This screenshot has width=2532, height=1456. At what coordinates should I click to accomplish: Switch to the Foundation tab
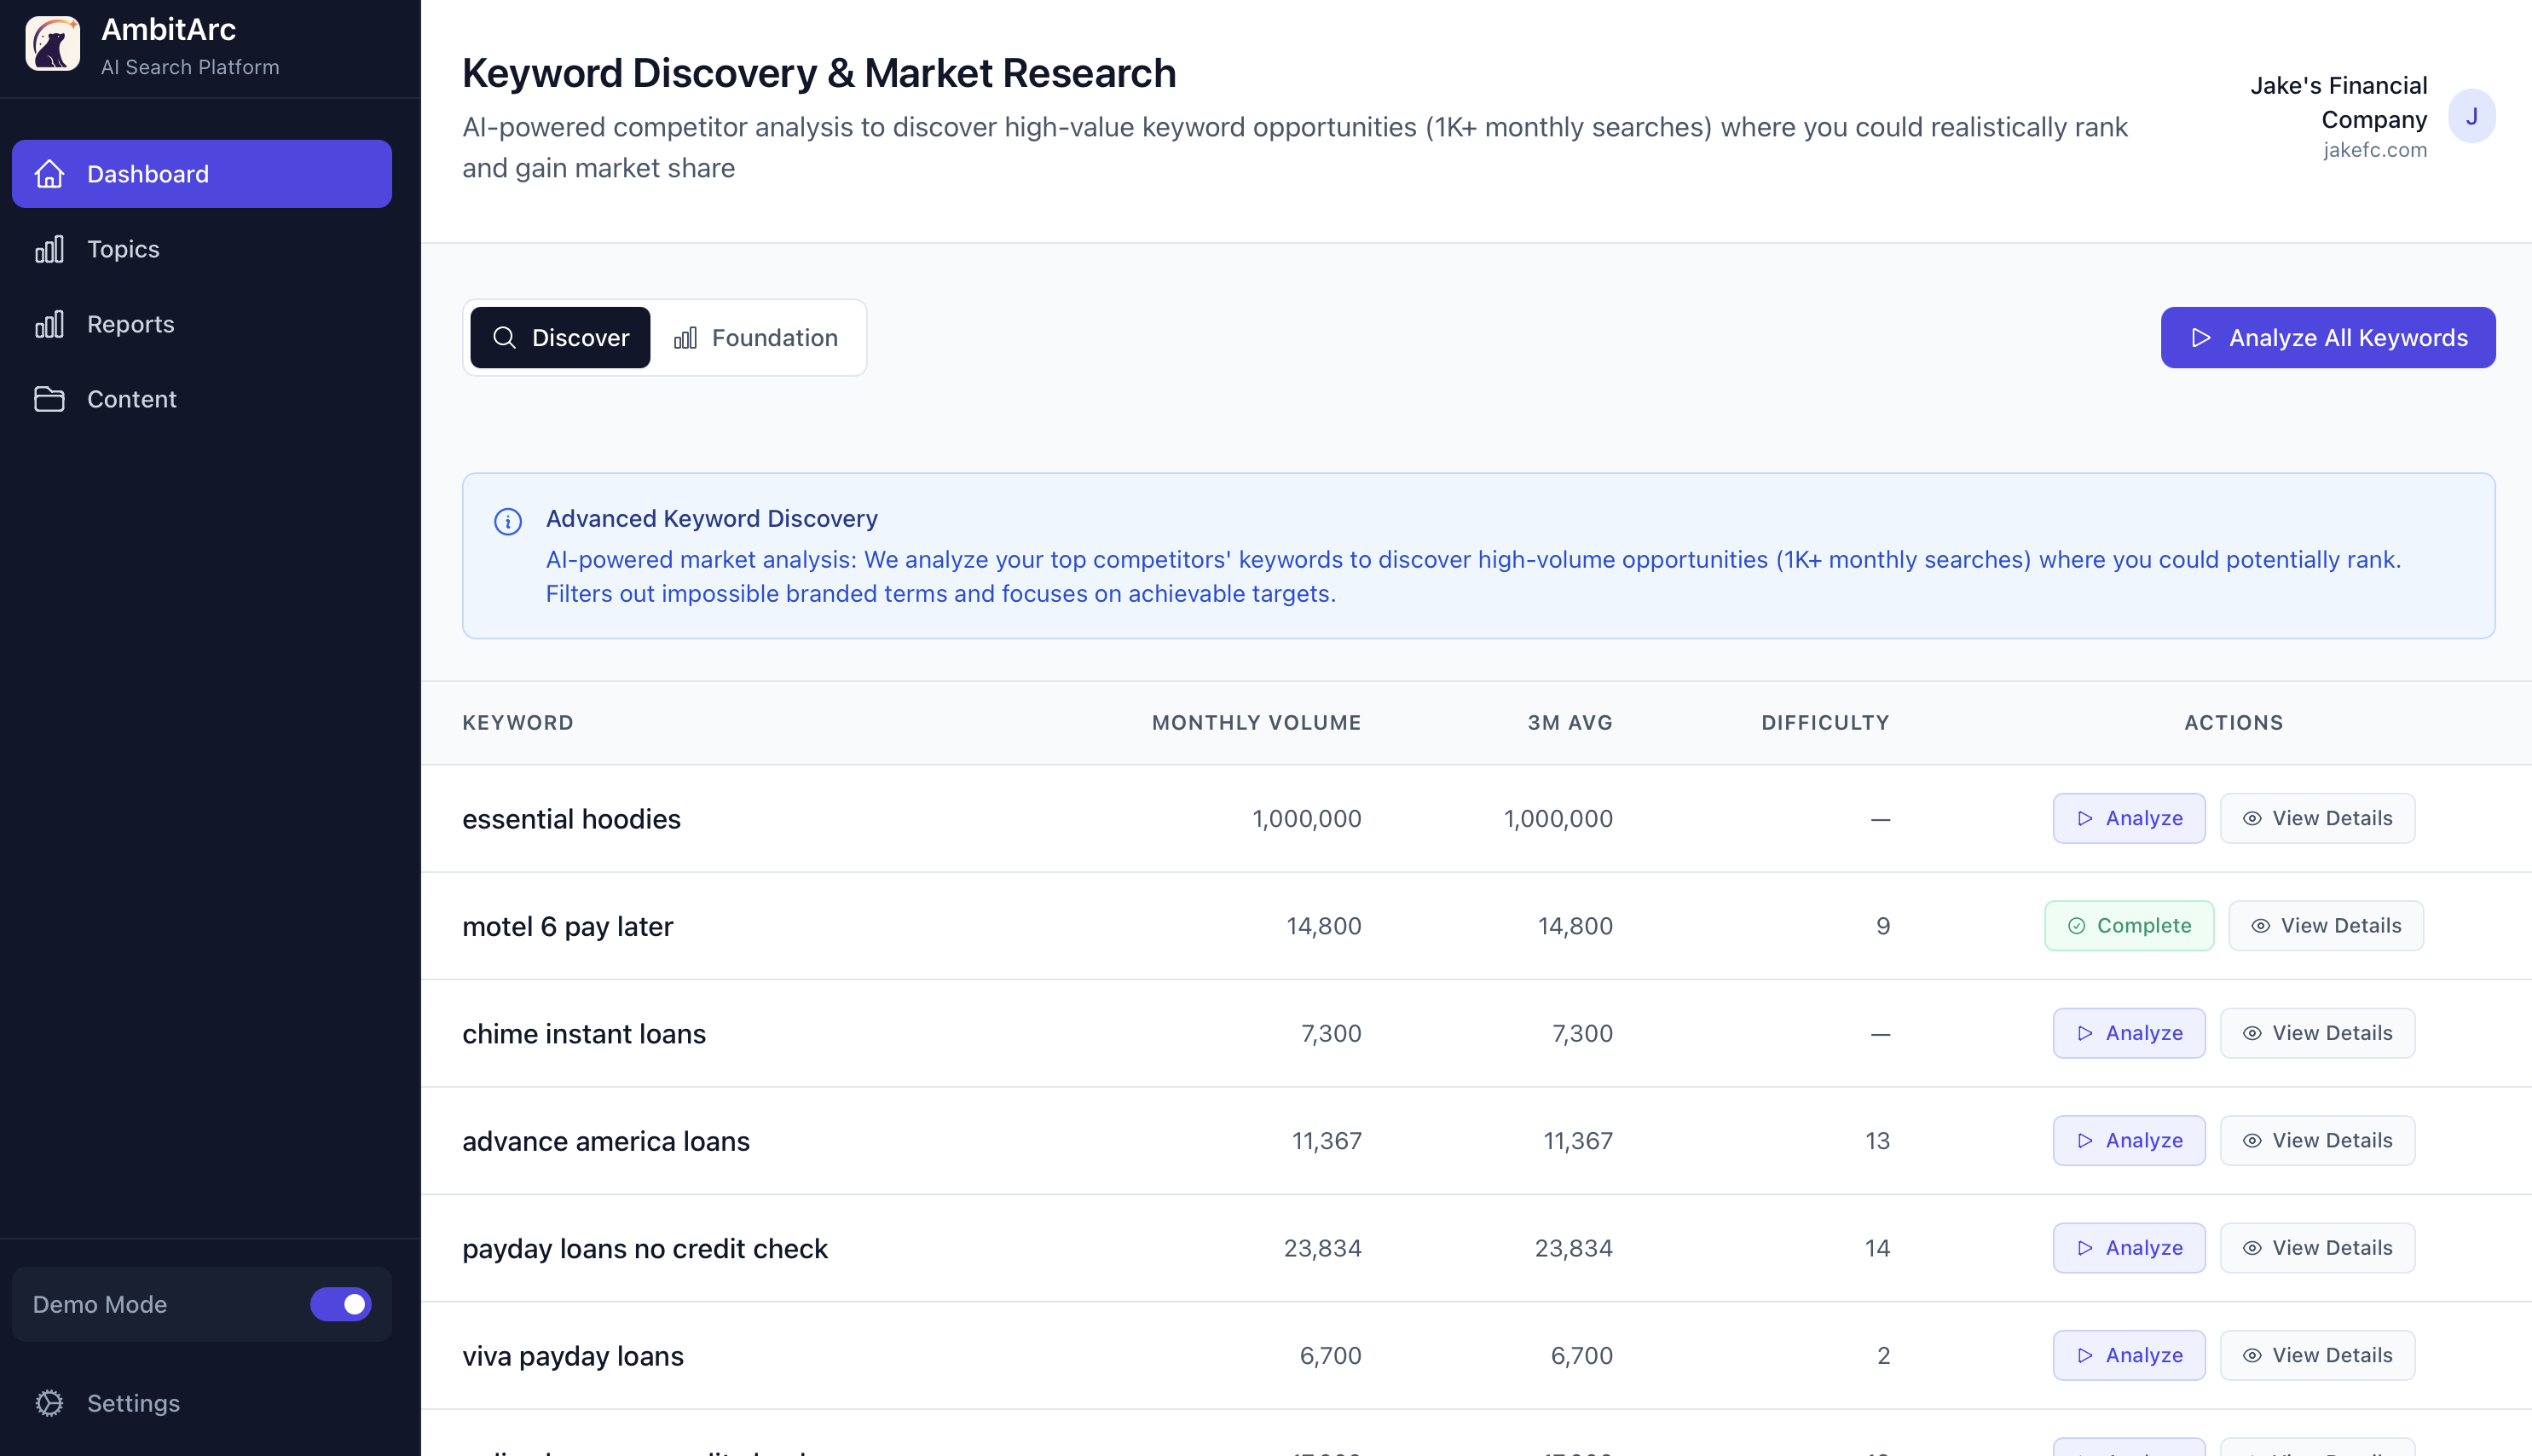[756, 338]
